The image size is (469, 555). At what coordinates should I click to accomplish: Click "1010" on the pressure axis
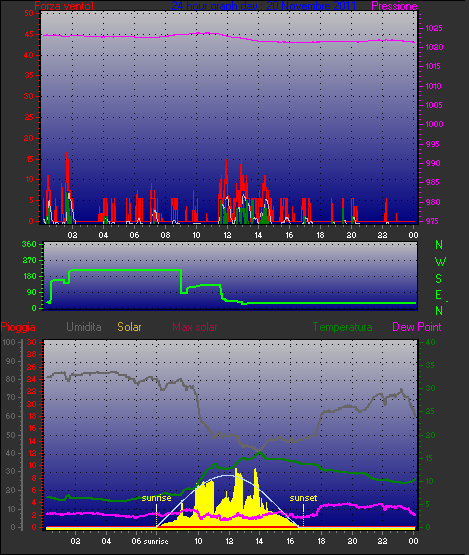434,86
